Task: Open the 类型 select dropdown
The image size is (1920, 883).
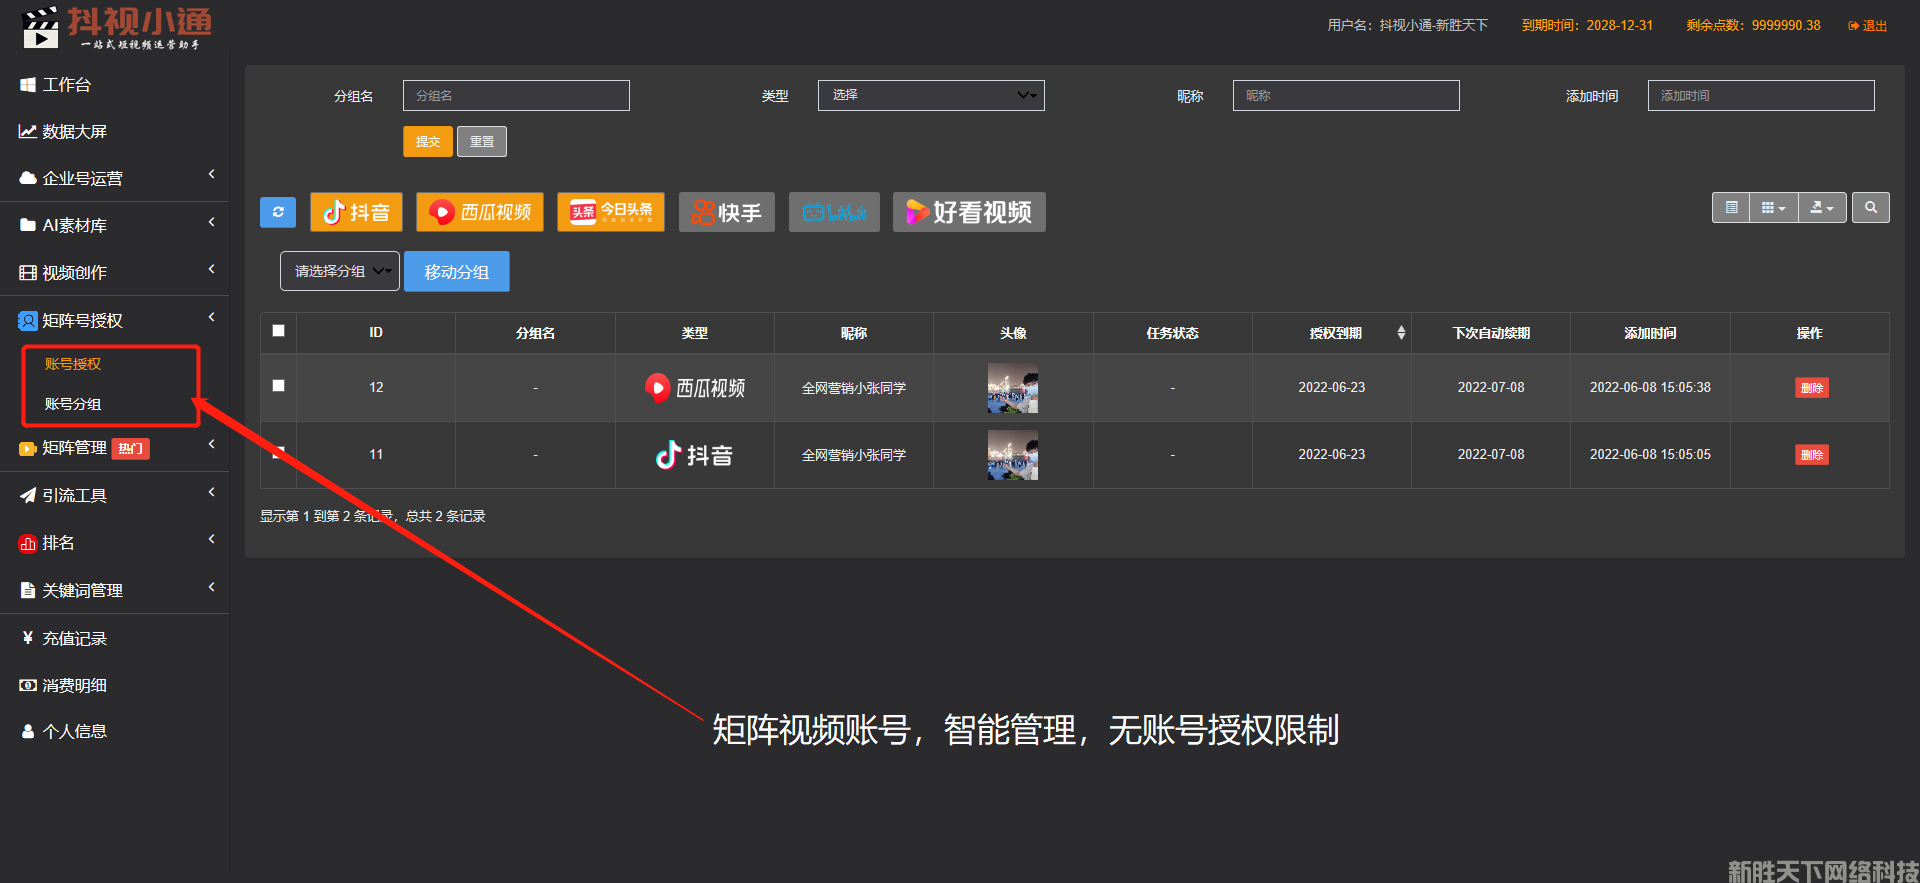Action: pyautogui.click(x=931, y=96)
